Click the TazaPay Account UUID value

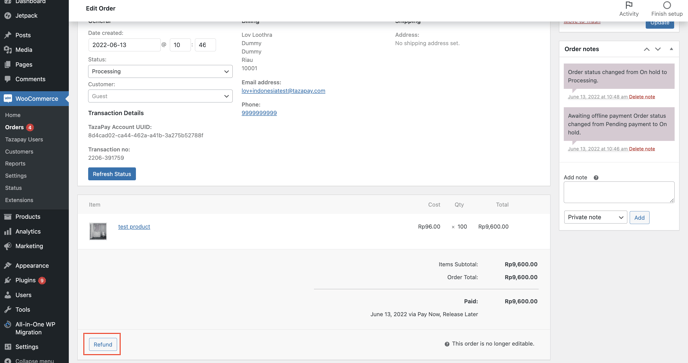(x=146, y=136)
